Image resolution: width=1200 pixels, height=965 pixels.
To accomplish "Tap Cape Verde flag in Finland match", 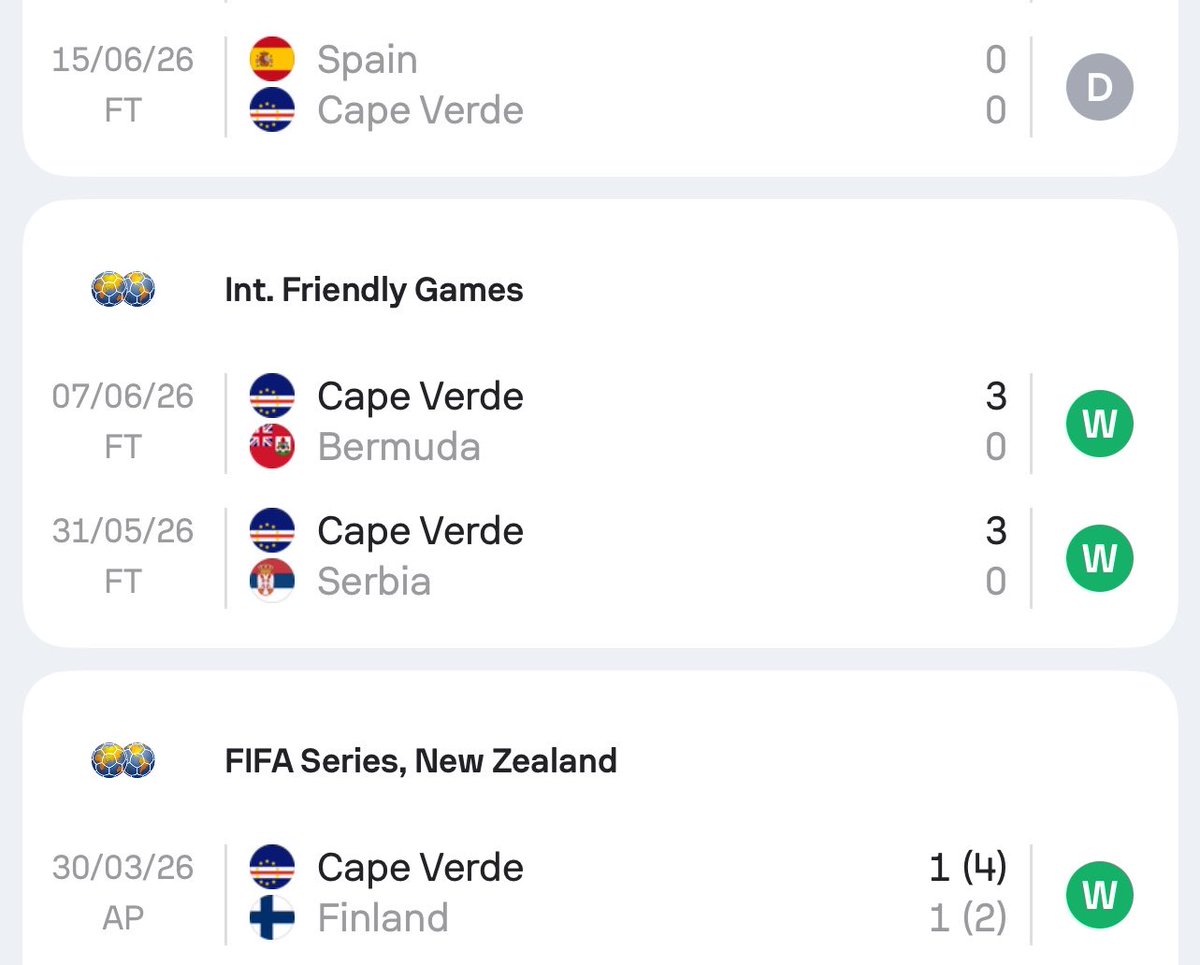I will [x=272, y=867].
